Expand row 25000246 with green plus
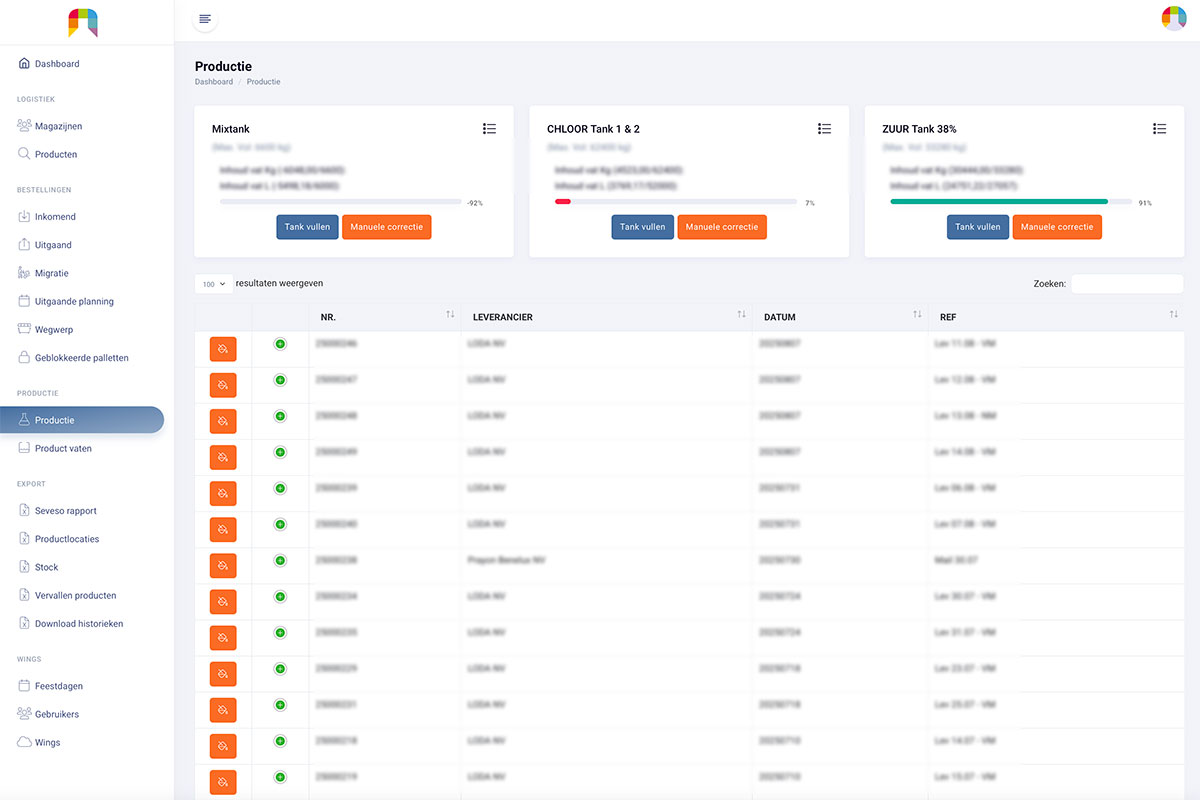This screenshot has width=1200, height=800. coord(280,344)
